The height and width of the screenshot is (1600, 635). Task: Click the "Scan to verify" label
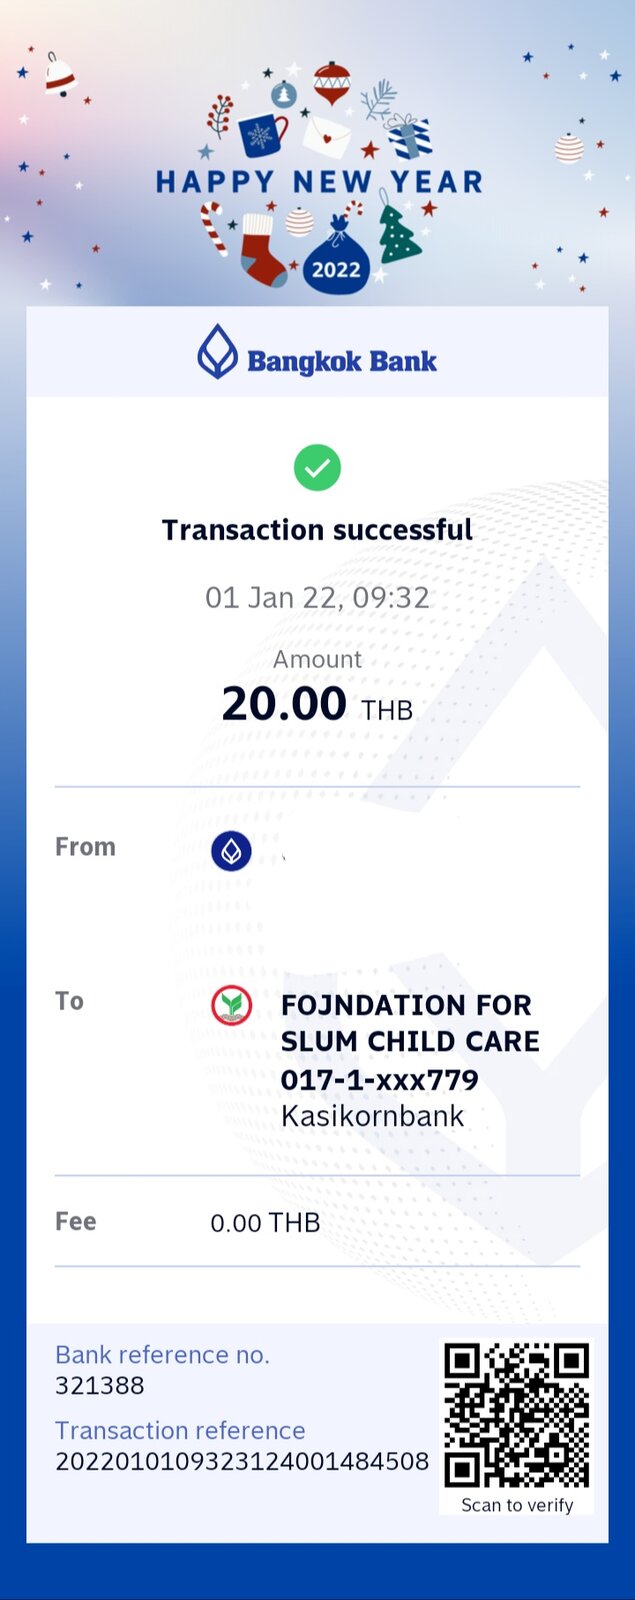[517, 1505]
